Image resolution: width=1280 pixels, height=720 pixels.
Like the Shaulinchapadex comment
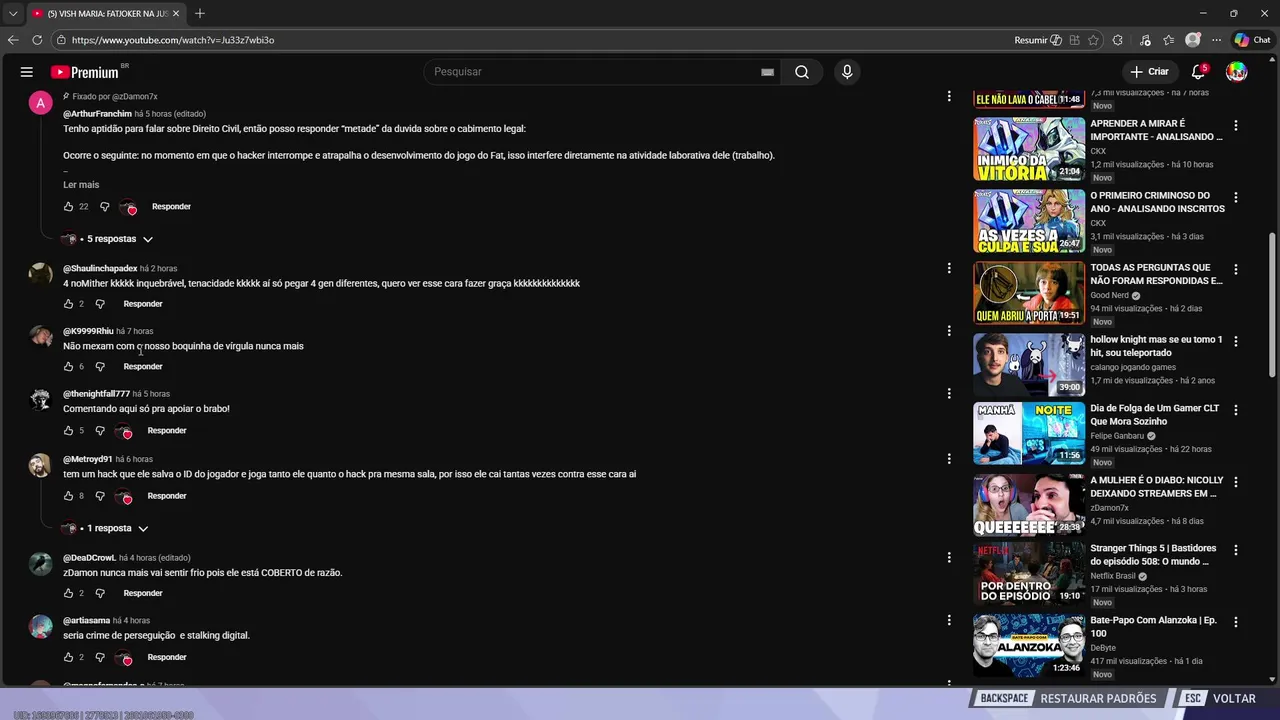69,304
